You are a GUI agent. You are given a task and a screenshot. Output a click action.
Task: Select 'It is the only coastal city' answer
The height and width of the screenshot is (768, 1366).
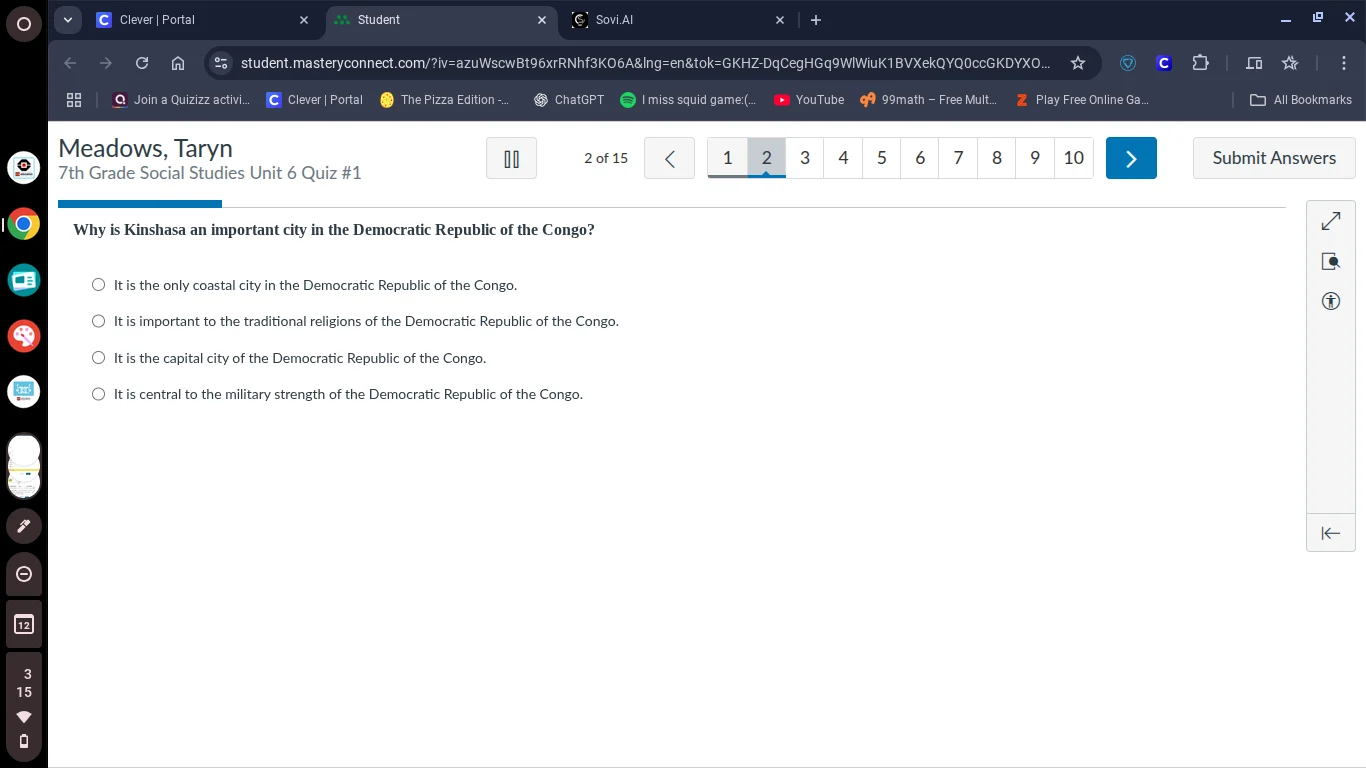(x=98, y=285)
